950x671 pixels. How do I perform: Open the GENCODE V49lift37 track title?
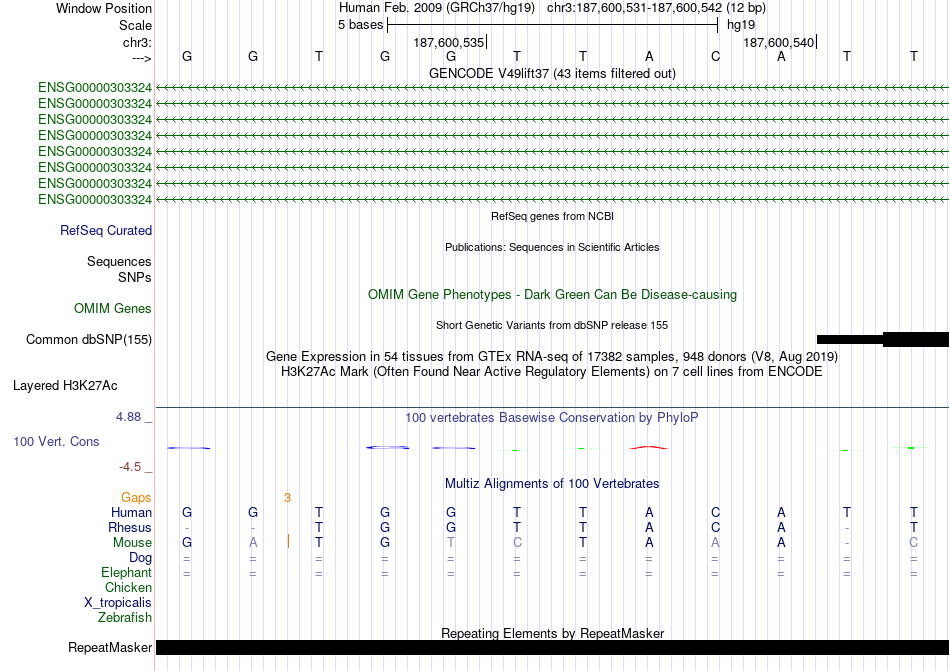(552, 73)
